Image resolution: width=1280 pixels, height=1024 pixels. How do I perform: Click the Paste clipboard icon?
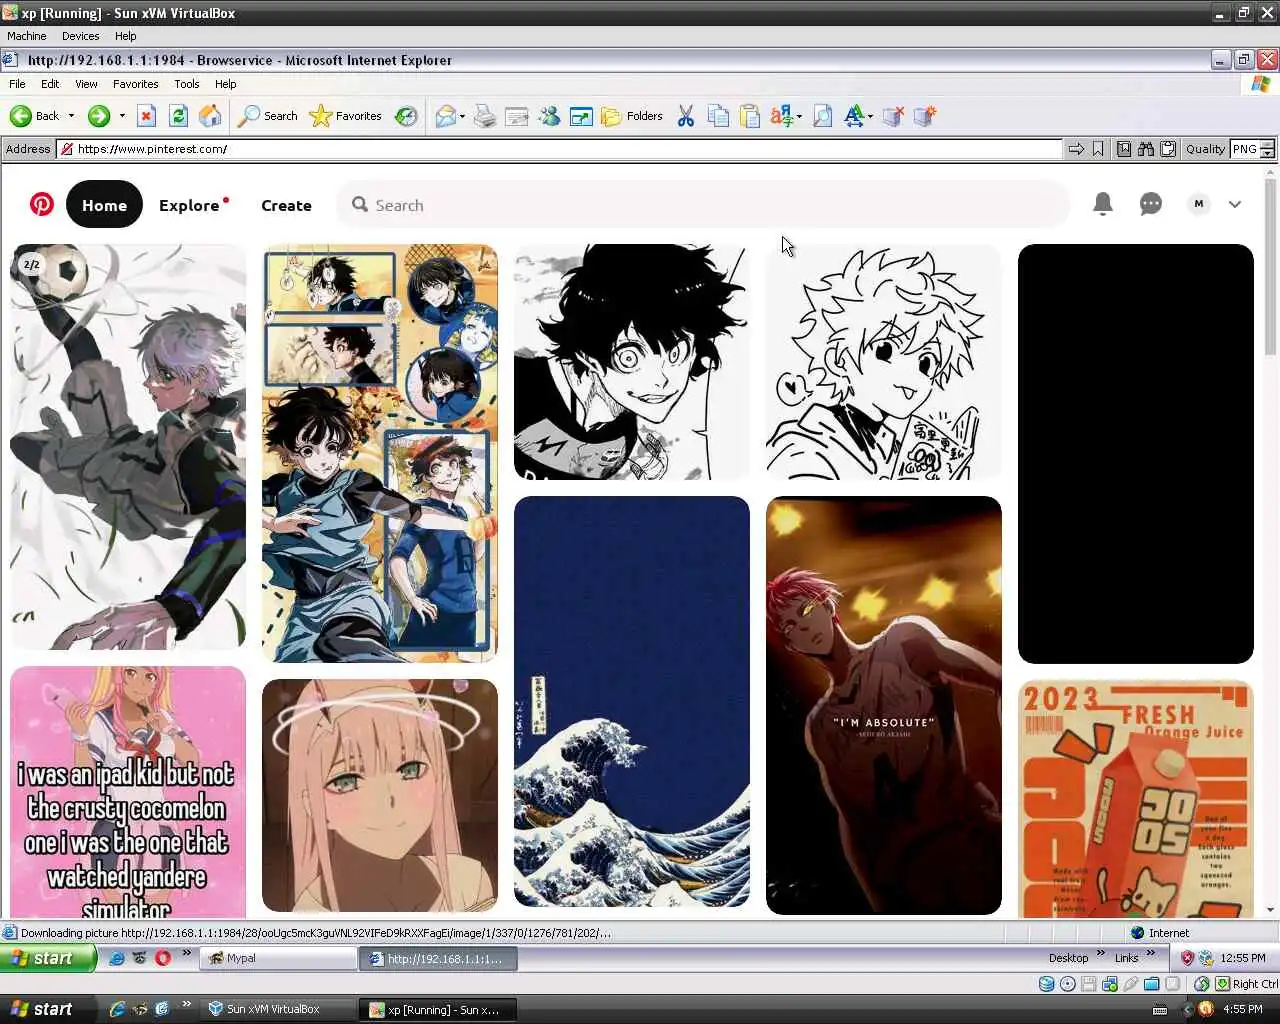coord(750,116)
